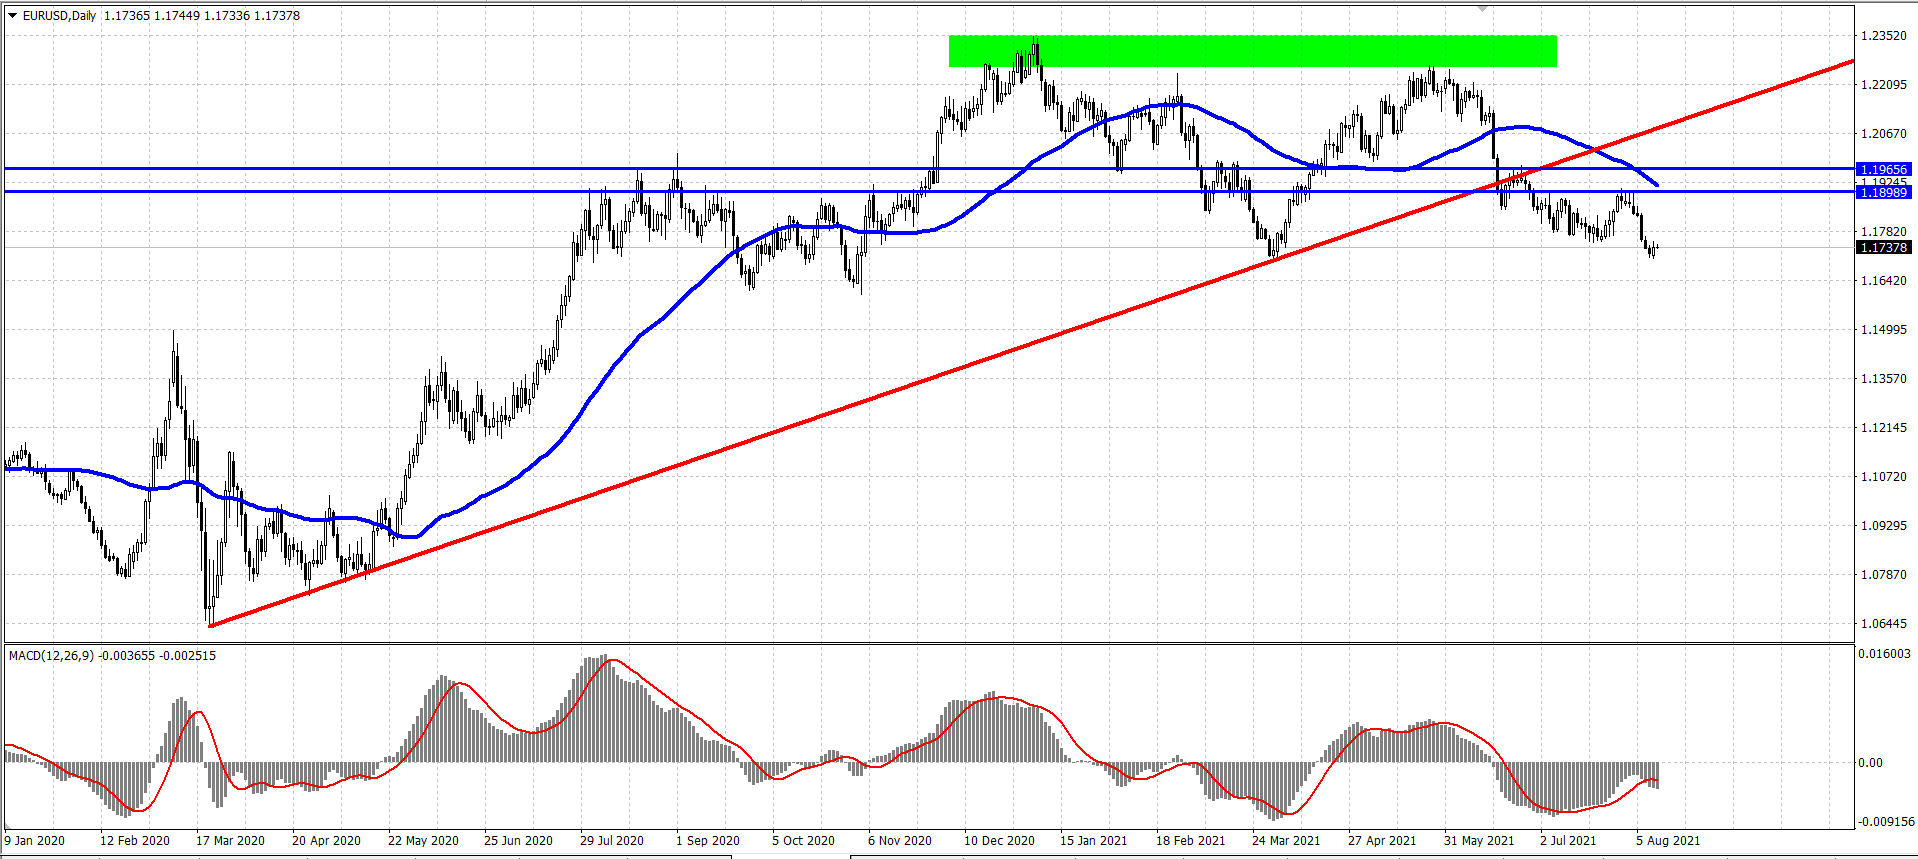The width and height of the screenshot is (1918, 859).
Task: Click the gray chart shift triangle marker
Action: [x=1483, y=8]
